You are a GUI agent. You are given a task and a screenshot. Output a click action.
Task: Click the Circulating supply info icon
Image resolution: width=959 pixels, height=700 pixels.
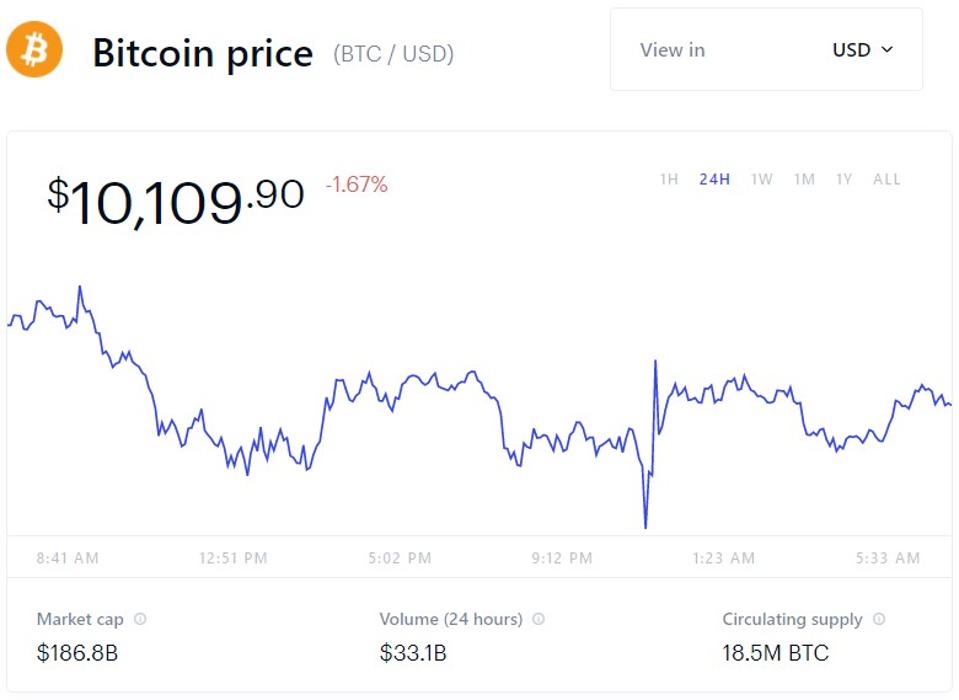coord(877,619)
